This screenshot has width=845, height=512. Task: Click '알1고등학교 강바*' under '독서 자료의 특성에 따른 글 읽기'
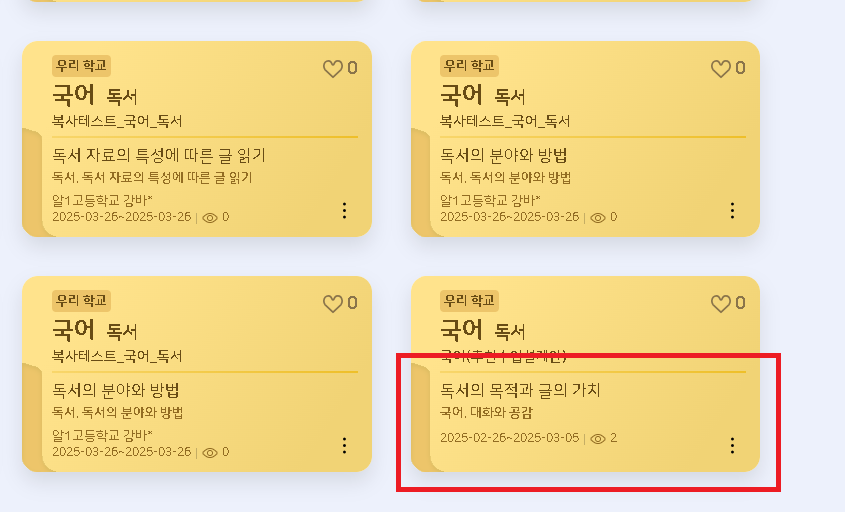coord(102,200)
